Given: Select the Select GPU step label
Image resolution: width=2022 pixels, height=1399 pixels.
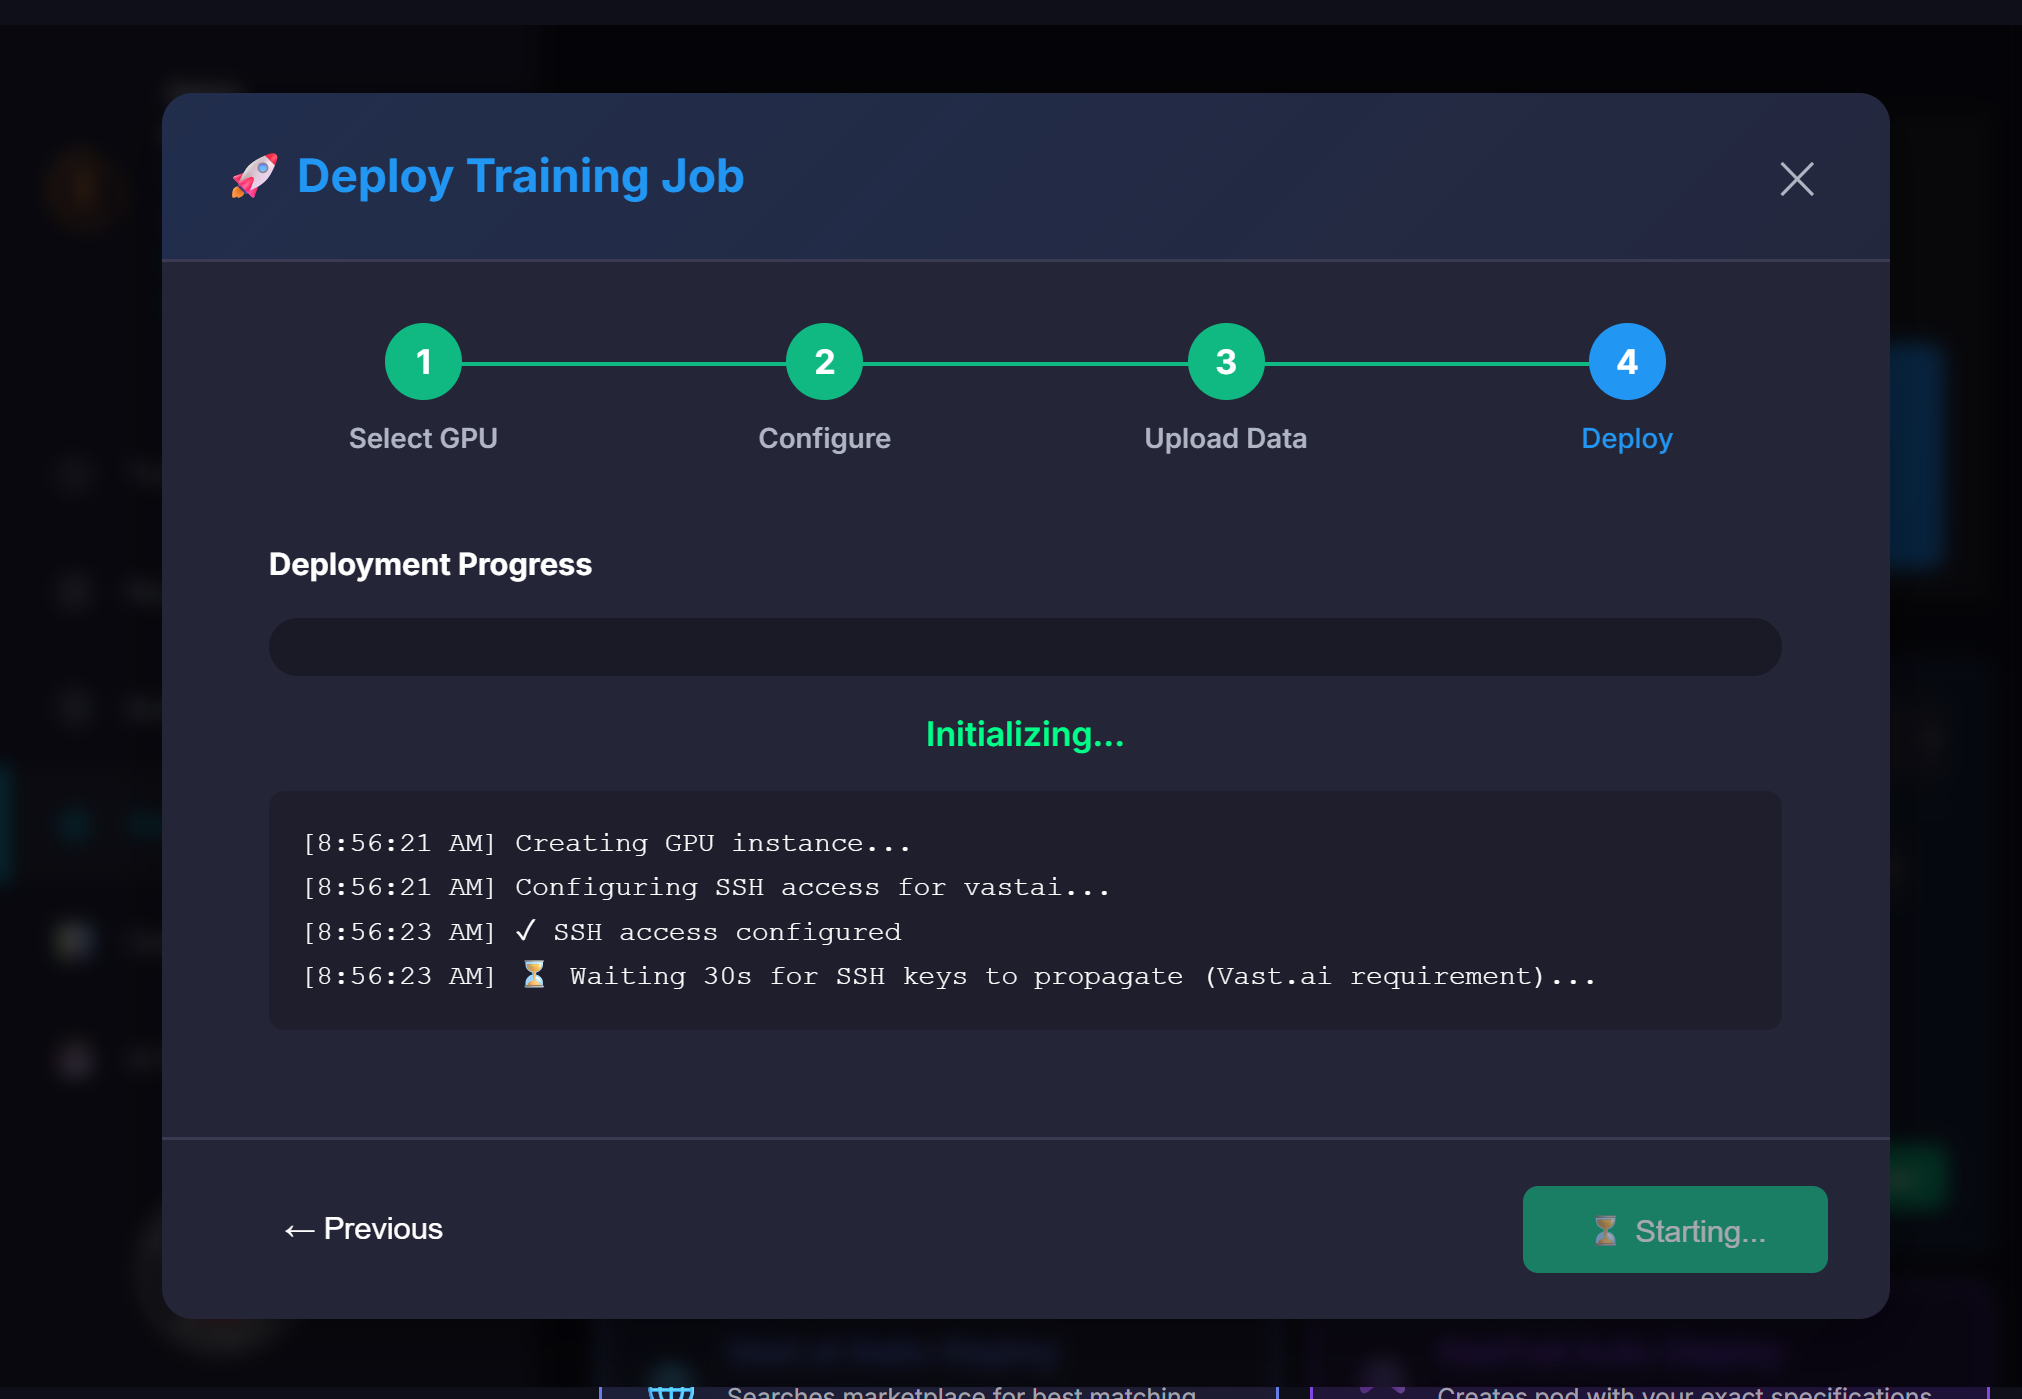Looking at the screenshot, I should (x=423, y=438).
